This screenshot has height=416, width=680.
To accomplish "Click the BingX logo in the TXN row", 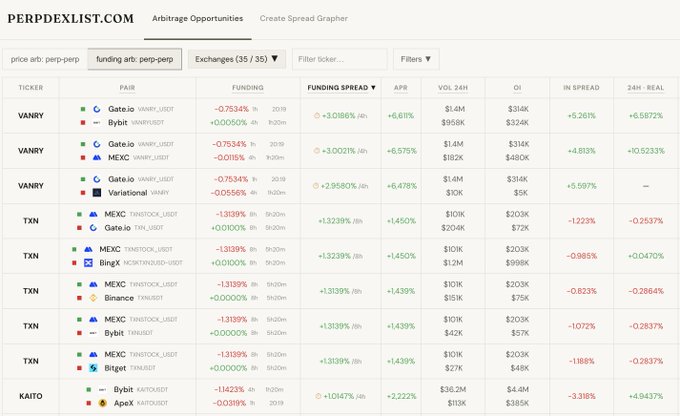I will click(x=88, y=263).
